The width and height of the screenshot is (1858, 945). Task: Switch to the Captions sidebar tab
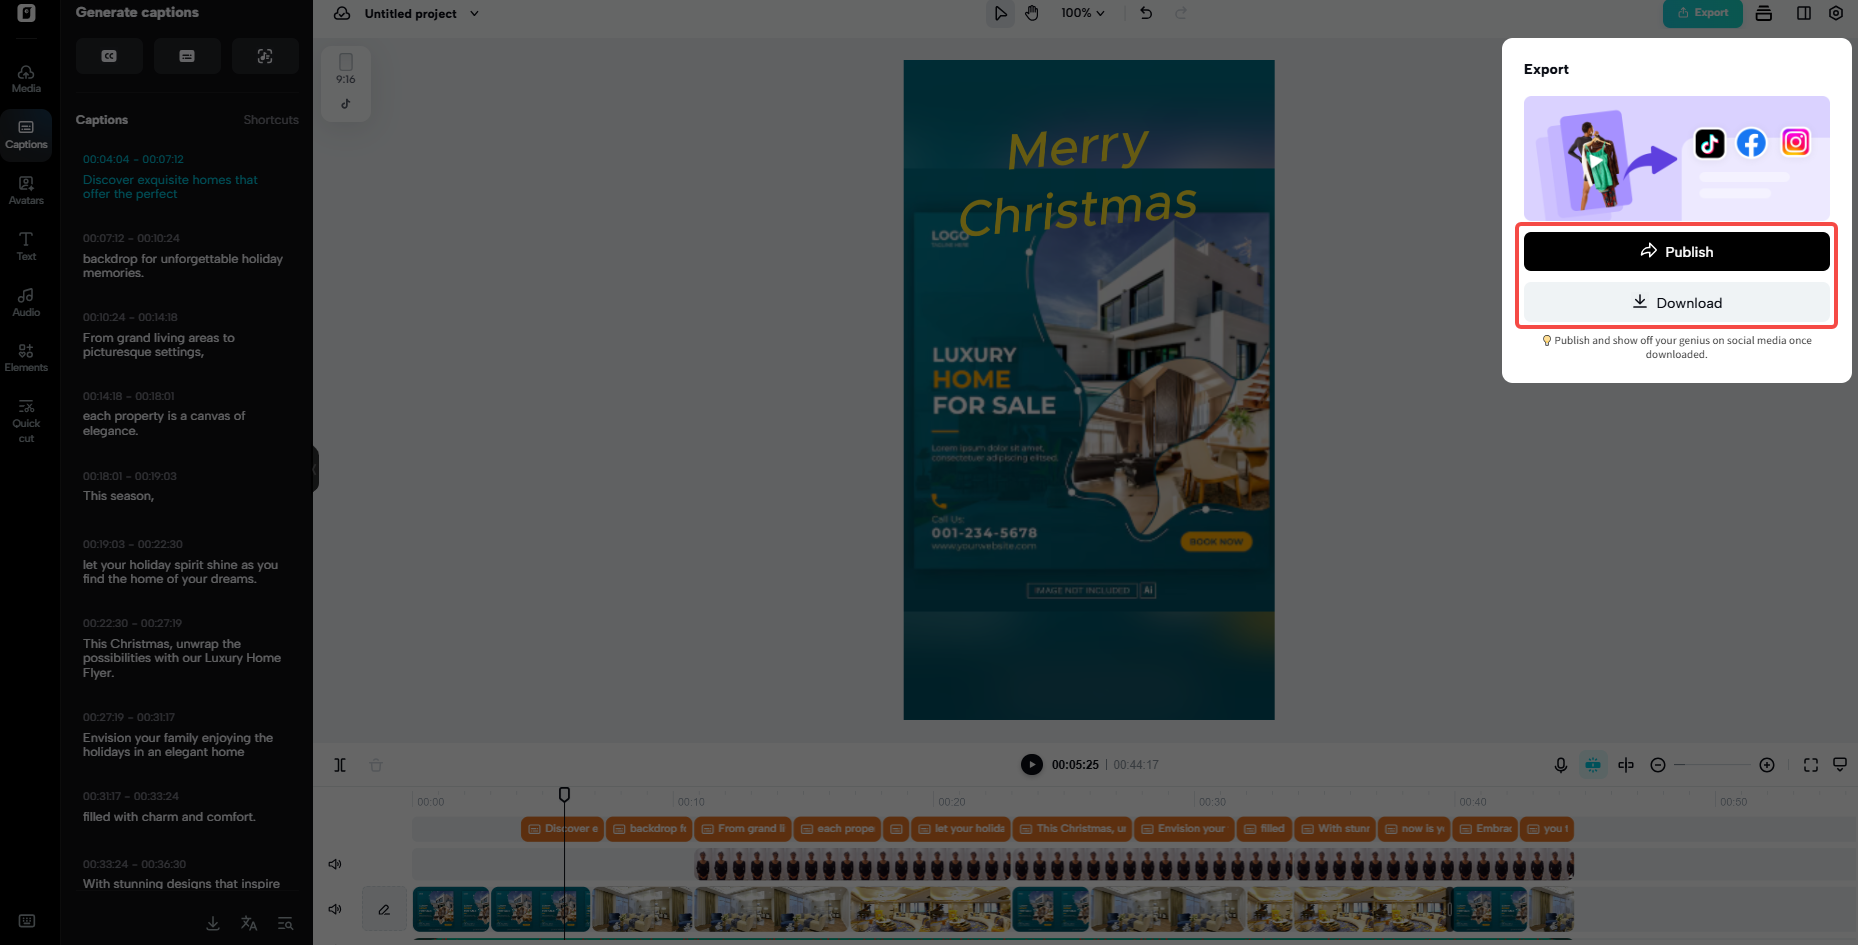tap(26, 135)
